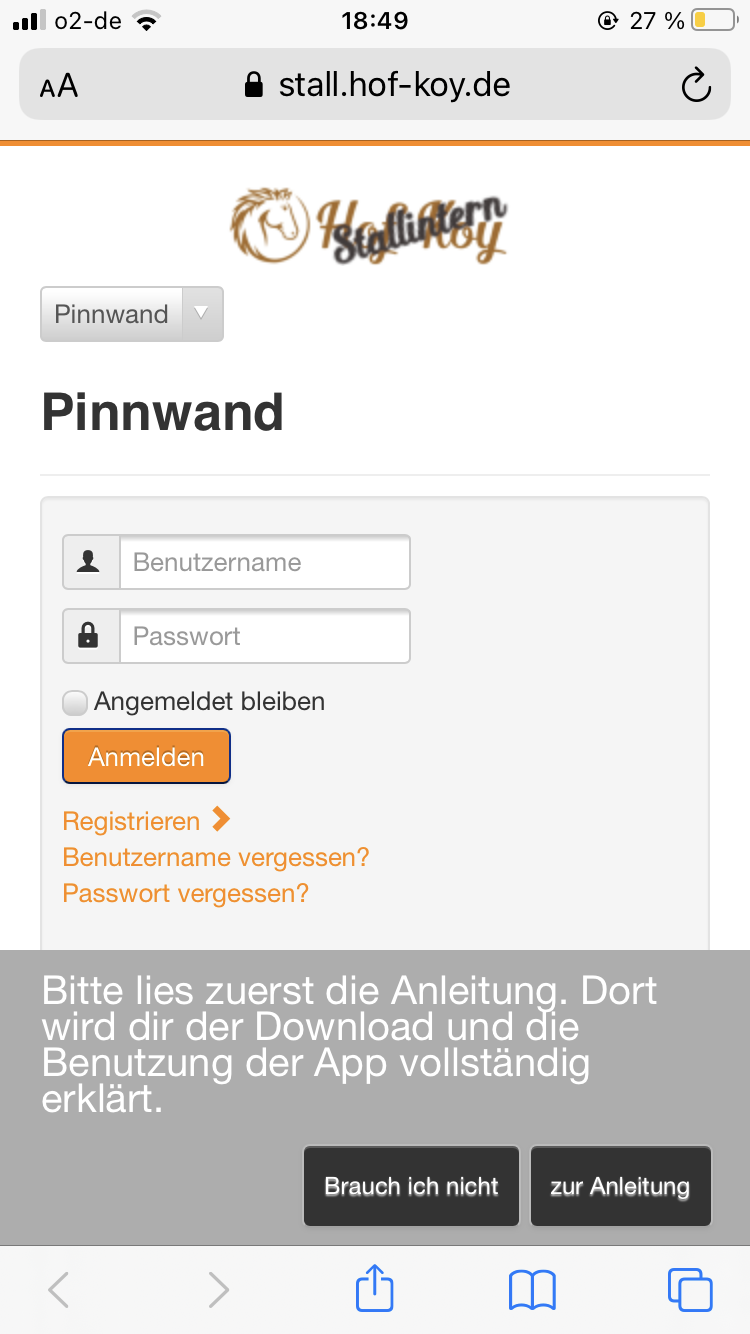Open Safari bookmarks book icon
The image size is (750, 1334).
(532, 1289)
